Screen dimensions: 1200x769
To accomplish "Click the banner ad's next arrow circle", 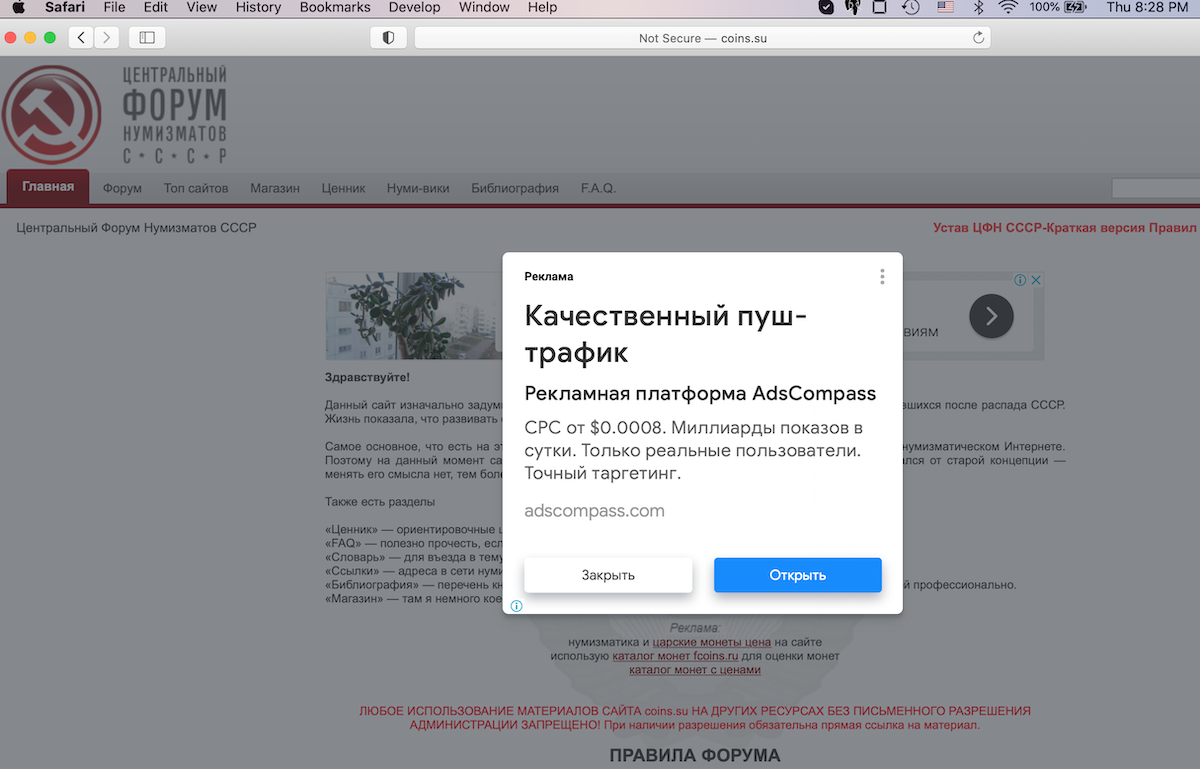I will (991, 317).
